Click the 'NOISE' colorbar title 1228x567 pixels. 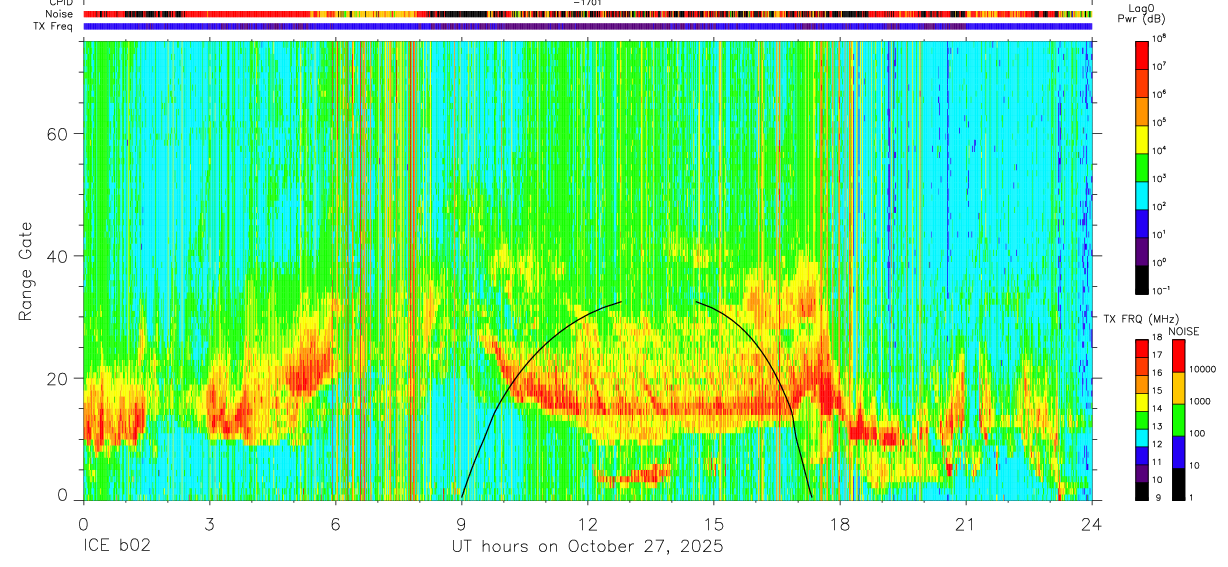point(1184,330)
